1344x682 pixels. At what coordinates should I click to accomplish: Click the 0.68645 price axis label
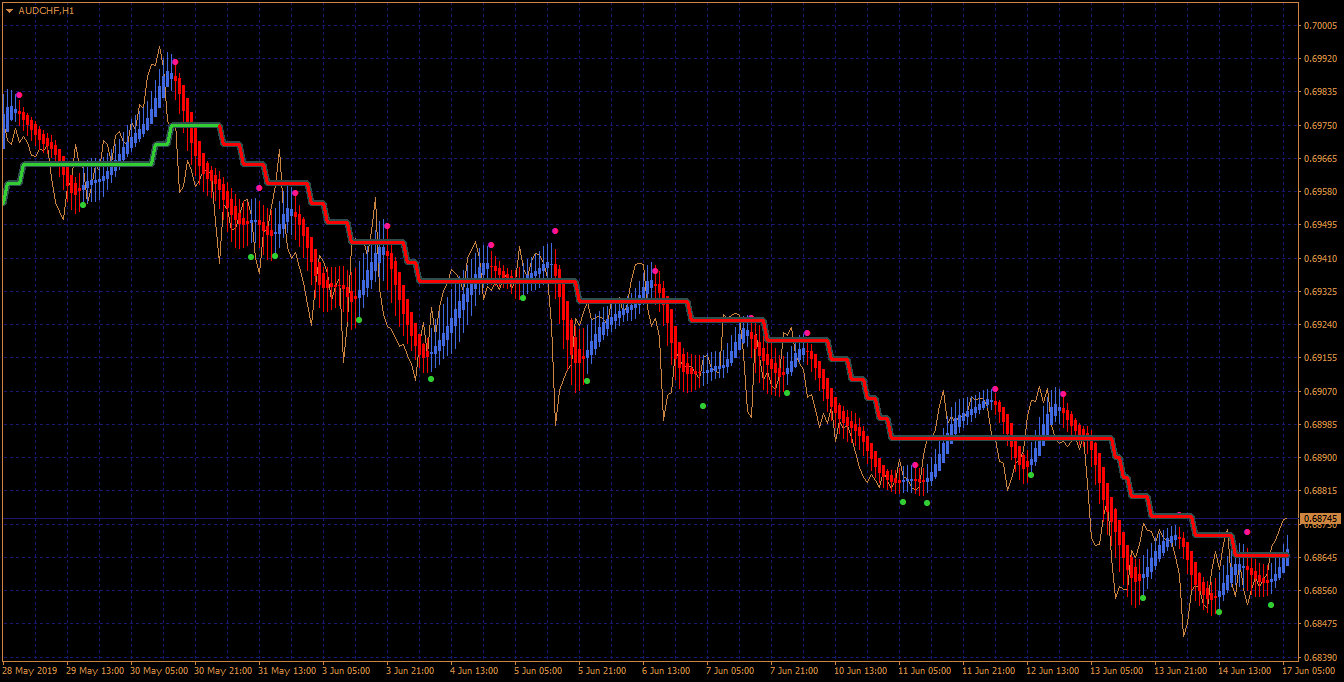1319,557
